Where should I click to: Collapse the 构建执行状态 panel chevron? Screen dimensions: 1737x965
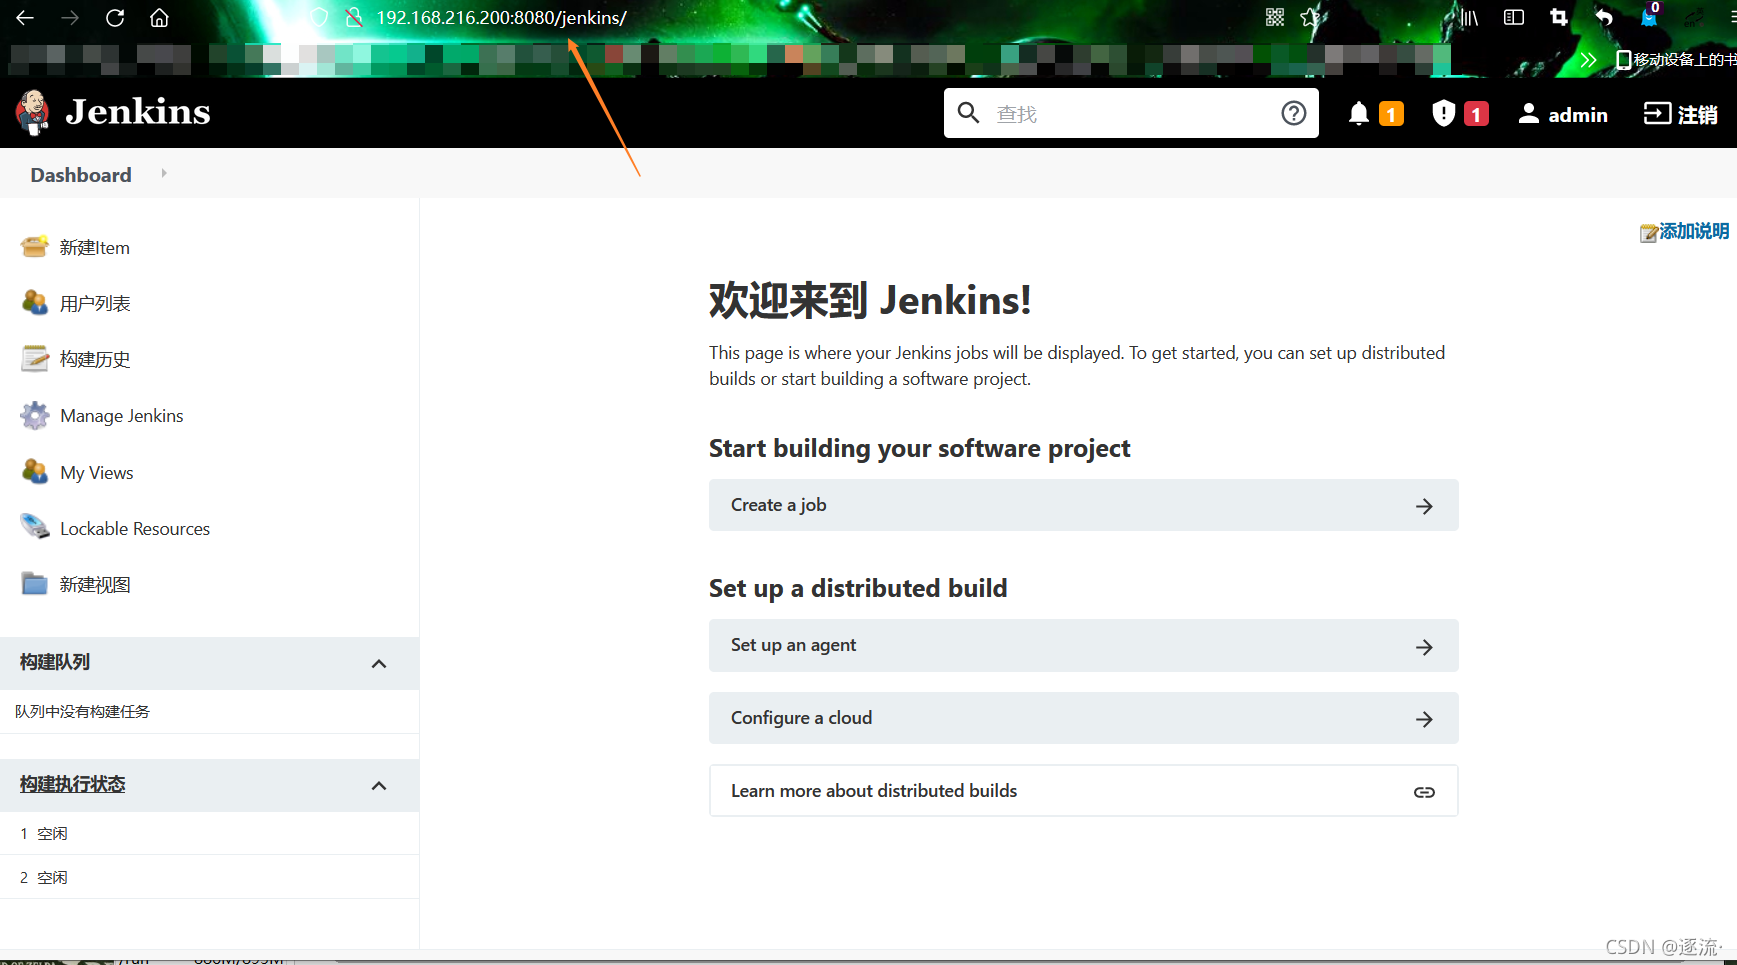[x=379, y=786]
